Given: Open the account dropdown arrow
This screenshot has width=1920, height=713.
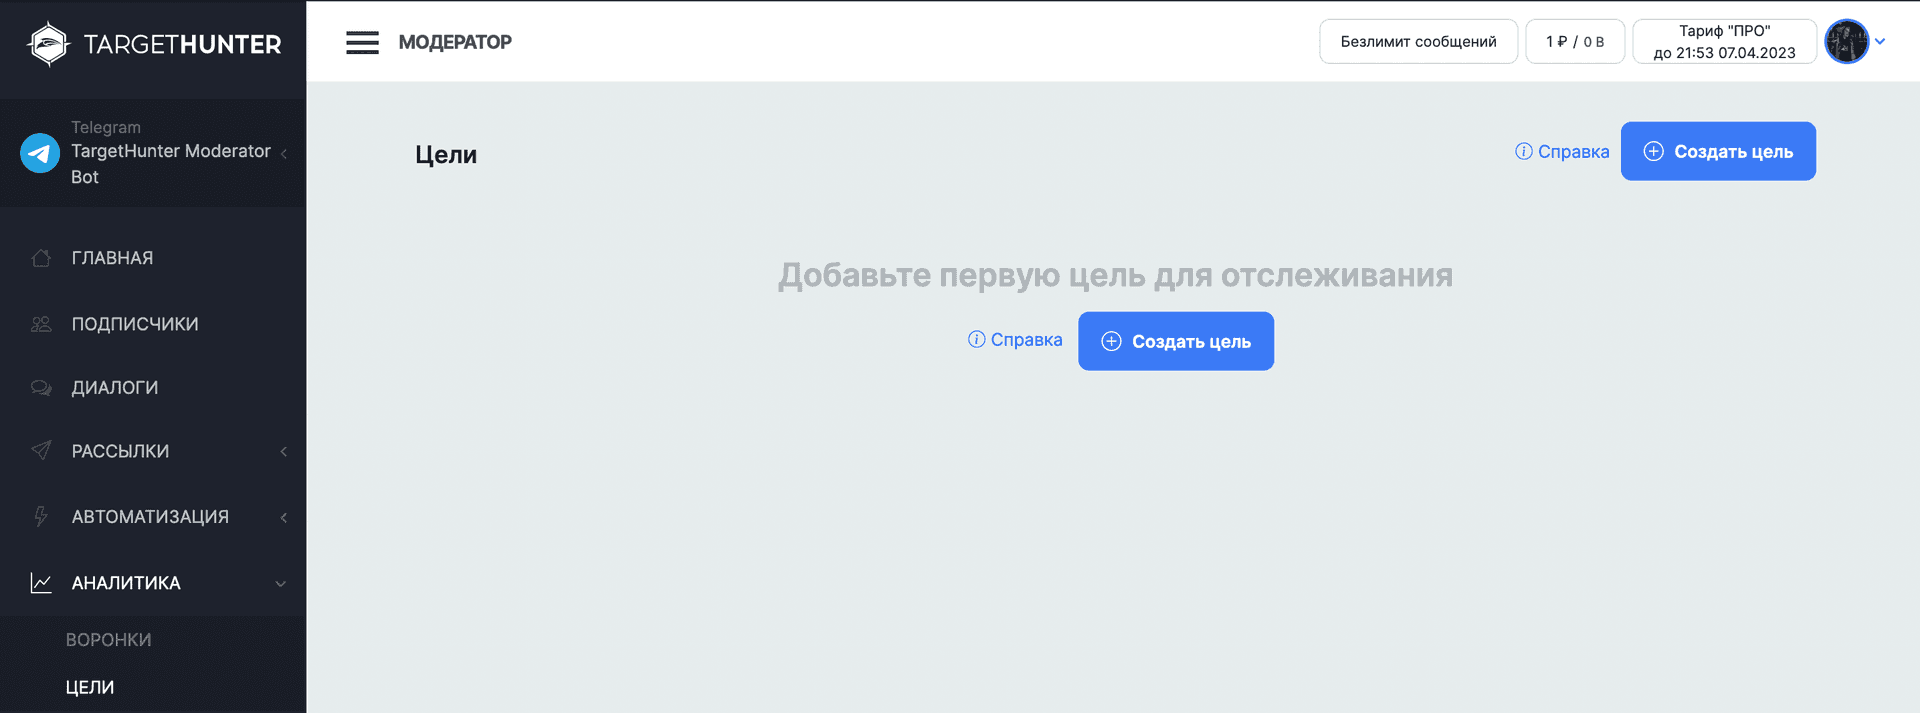Looking at the screenshot, I should tap(1880, 42).
